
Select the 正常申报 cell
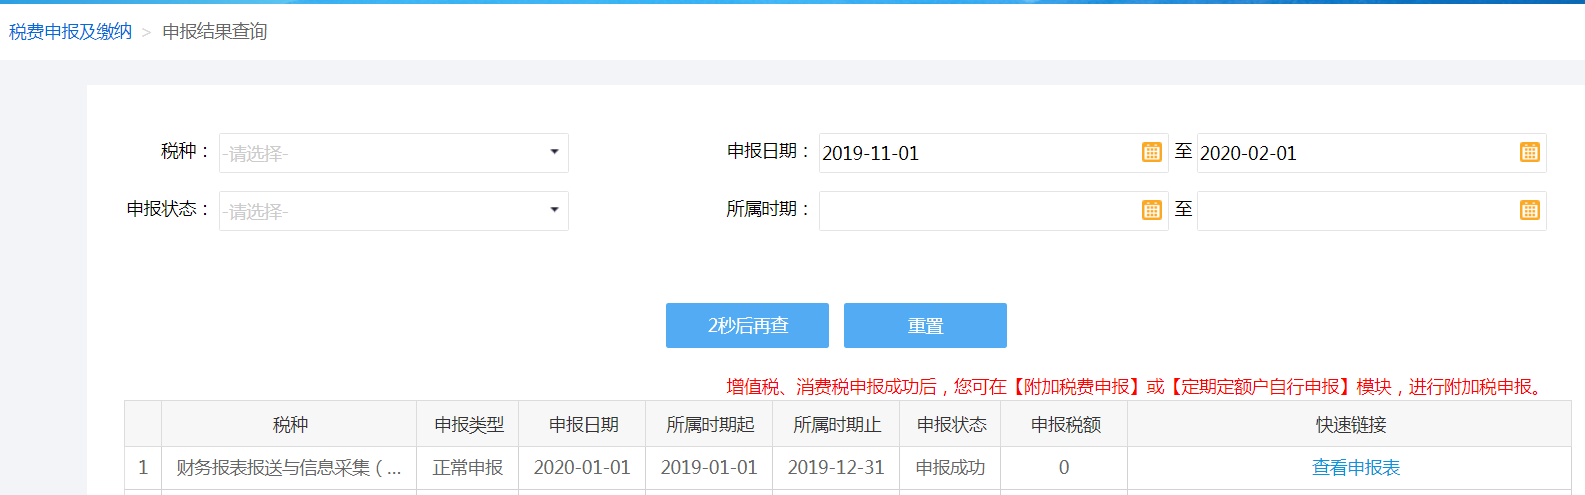(x=468, y=468)
